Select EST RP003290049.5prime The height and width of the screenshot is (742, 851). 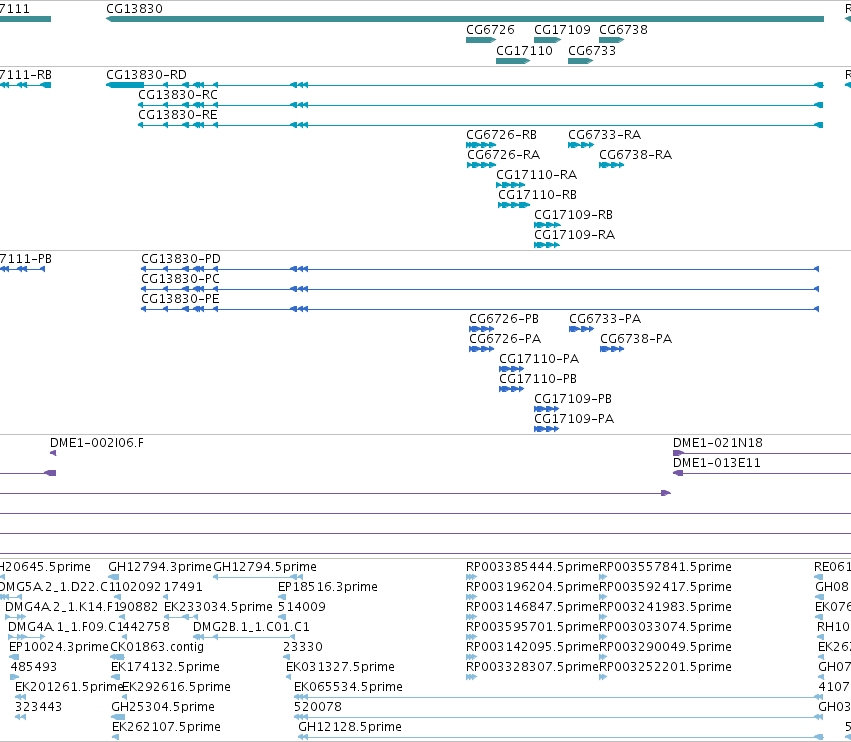603,657
